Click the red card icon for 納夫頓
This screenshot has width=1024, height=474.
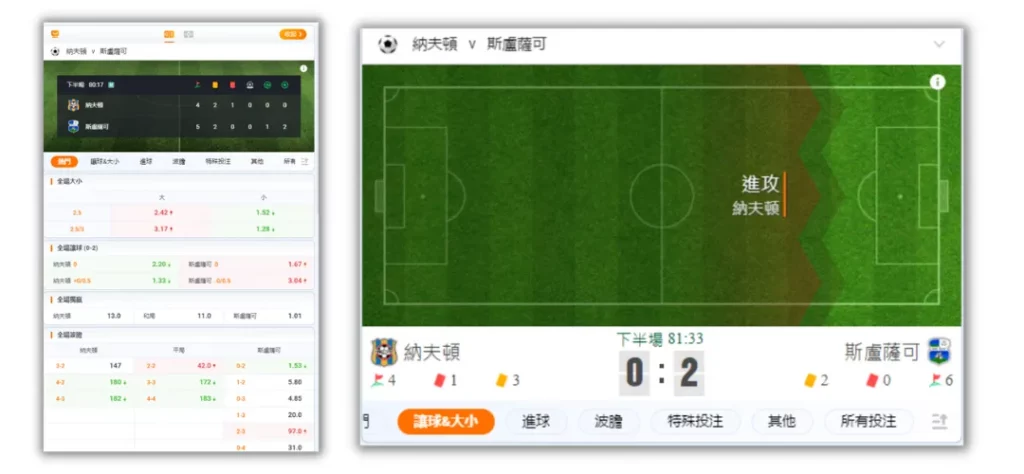point(440,380)
